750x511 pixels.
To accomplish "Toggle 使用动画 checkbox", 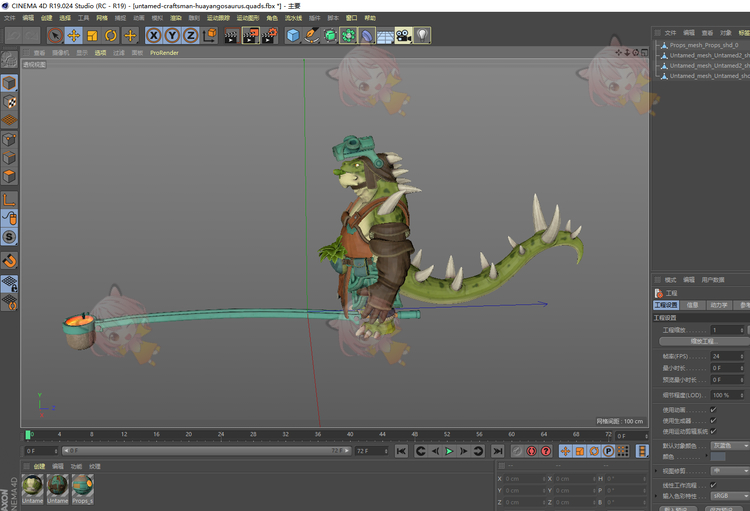I will pos(713,410).
